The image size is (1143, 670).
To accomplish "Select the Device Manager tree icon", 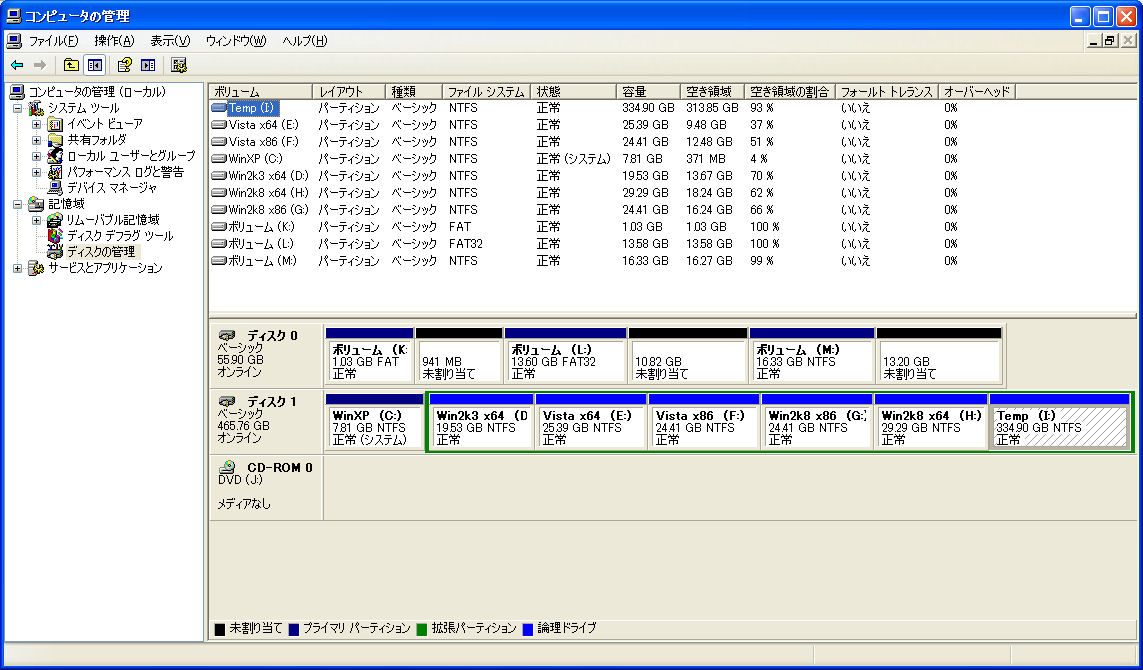I will (55, 188).
